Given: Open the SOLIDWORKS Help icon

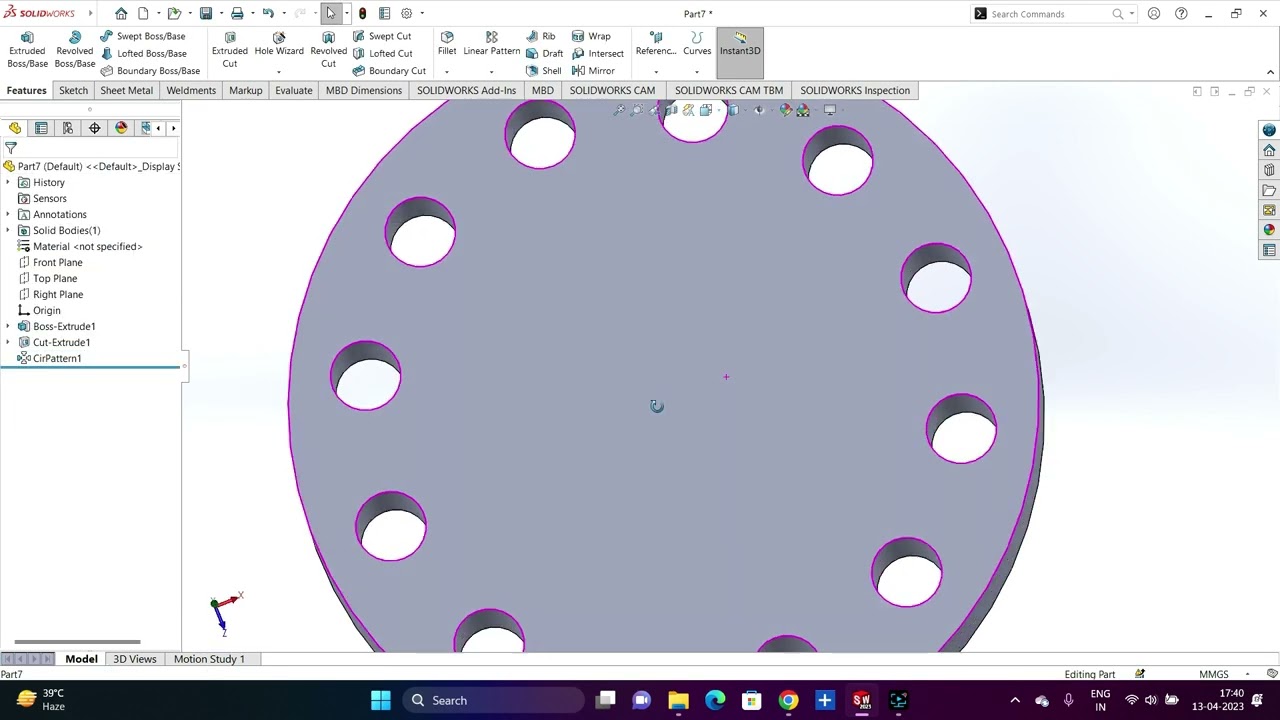Looking at the screenshot, I should click(1181, 13).
